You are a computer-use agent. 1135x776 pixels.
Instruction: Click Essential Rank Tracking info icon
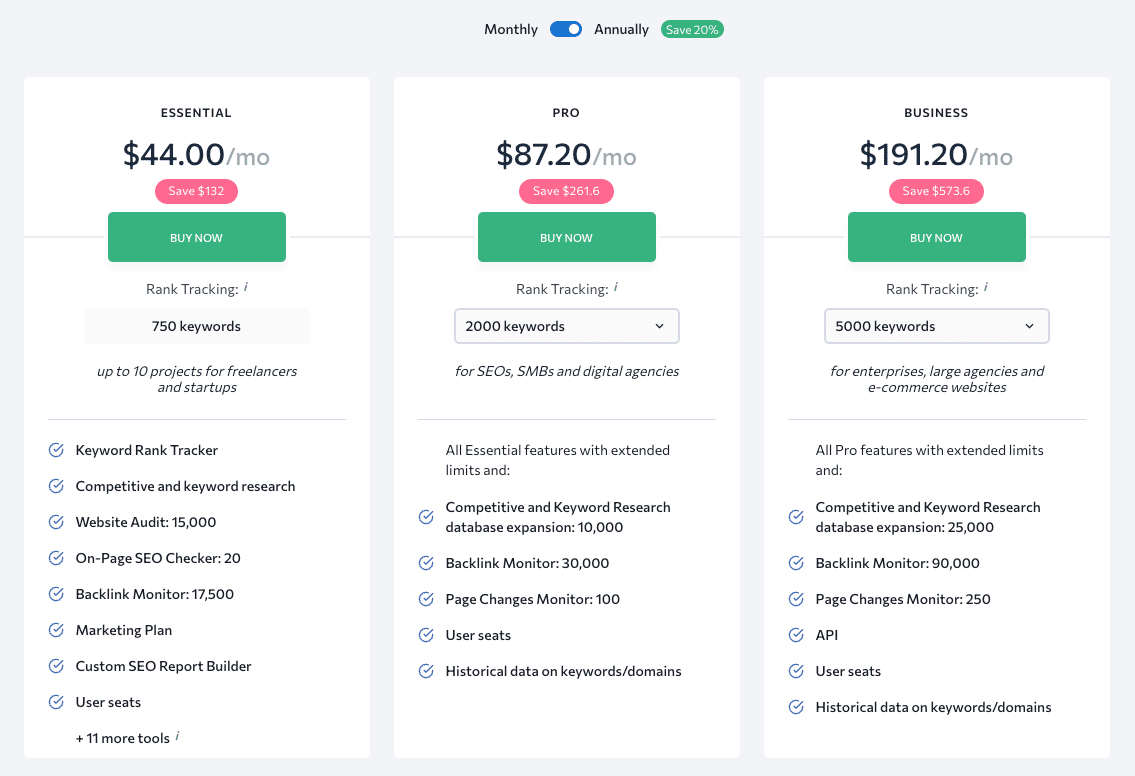click(245, 287)
